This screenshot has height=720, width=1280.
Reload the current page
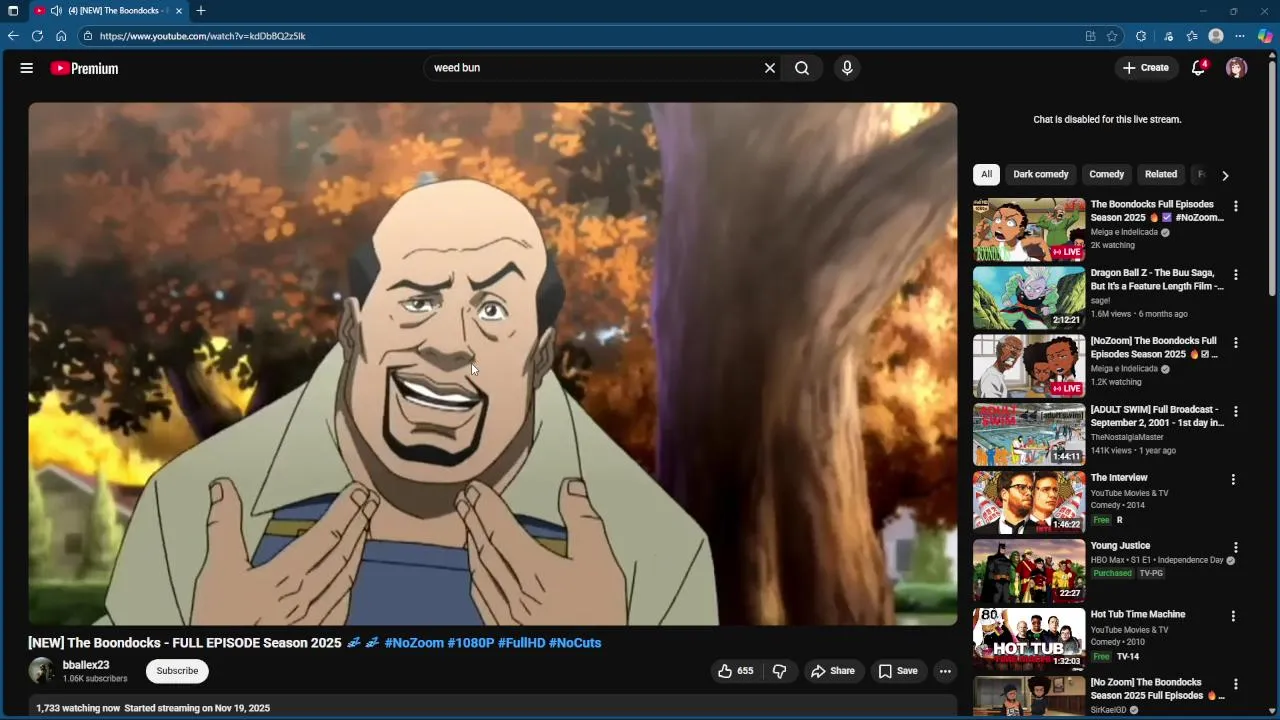[x=37, y=36]
